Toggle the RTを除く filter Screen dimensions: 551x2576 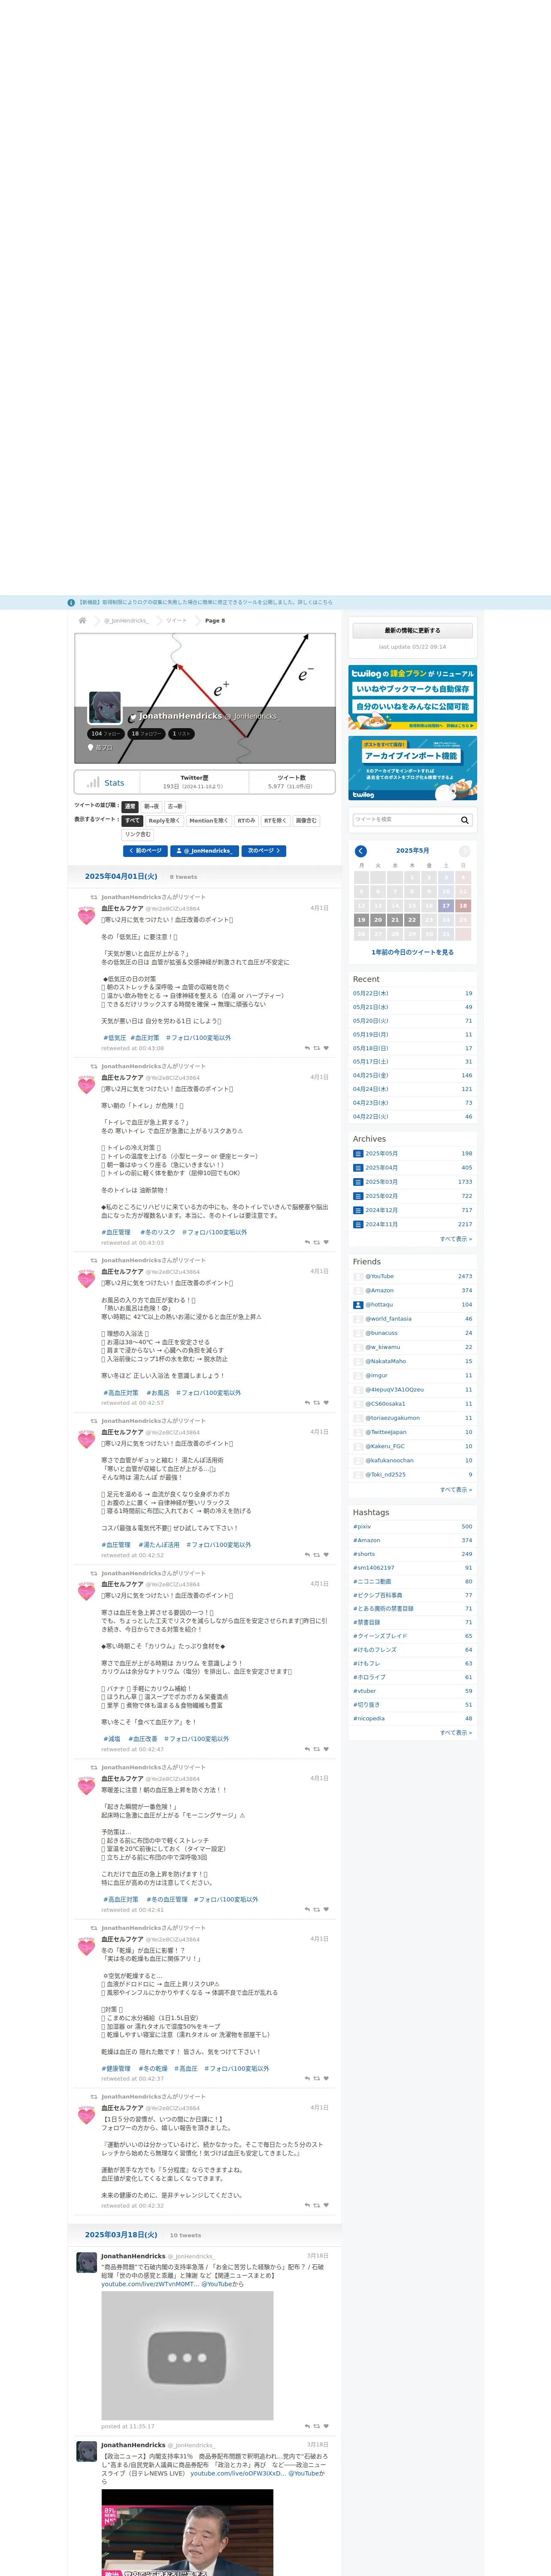(275, 820)
